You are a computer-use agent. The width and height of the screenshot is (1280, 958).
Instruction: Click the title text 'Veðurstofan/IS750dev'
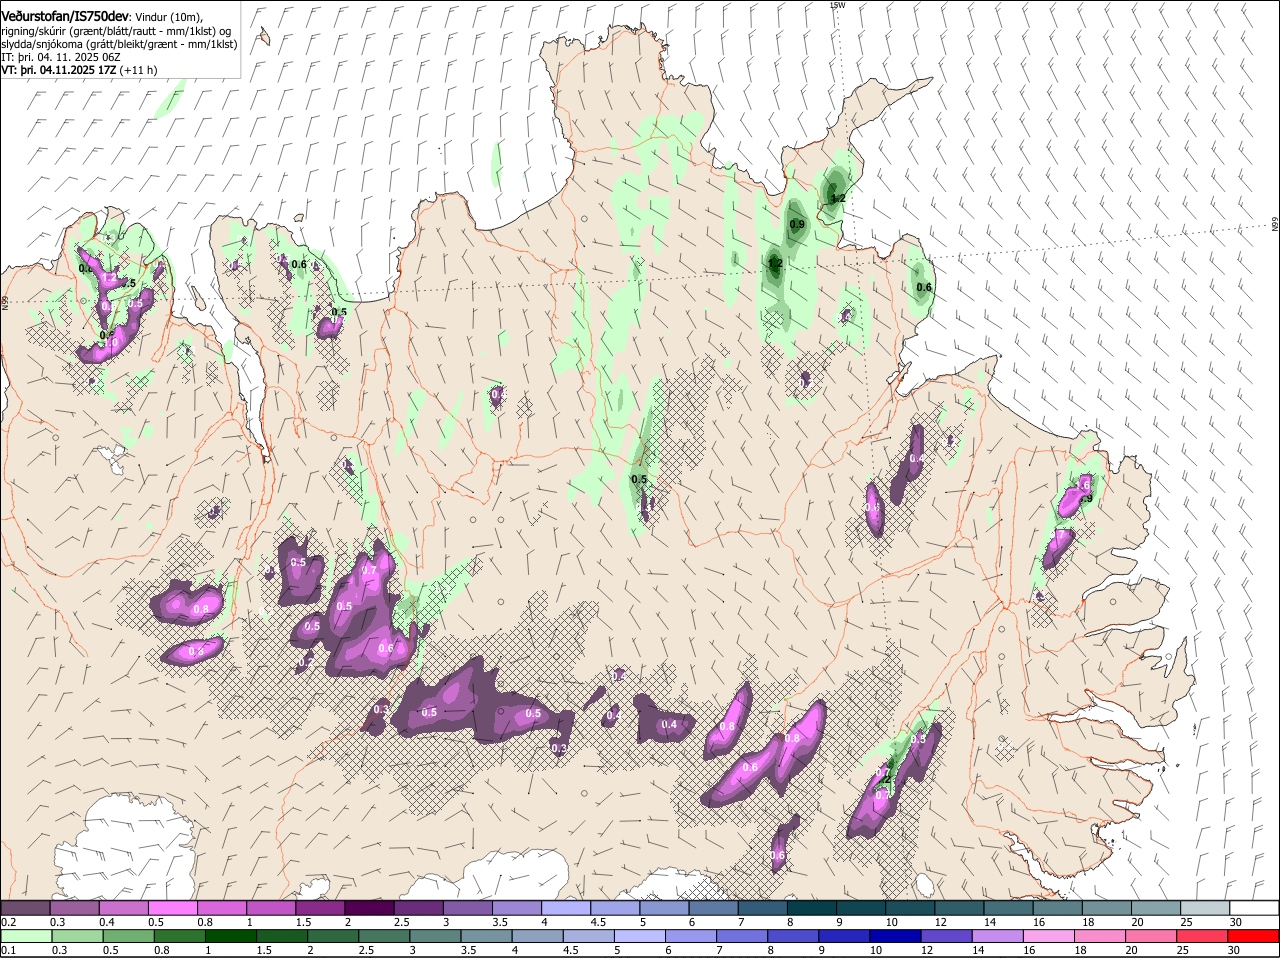click(x=65, y=16)
